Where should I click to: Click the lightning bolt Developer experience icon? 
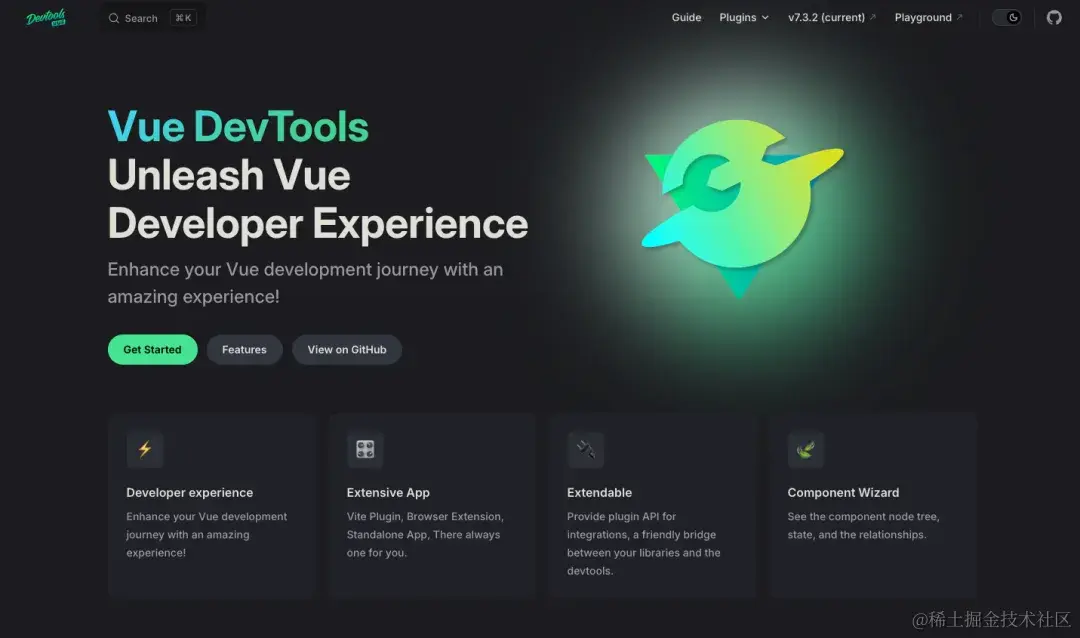pos(145,449)
